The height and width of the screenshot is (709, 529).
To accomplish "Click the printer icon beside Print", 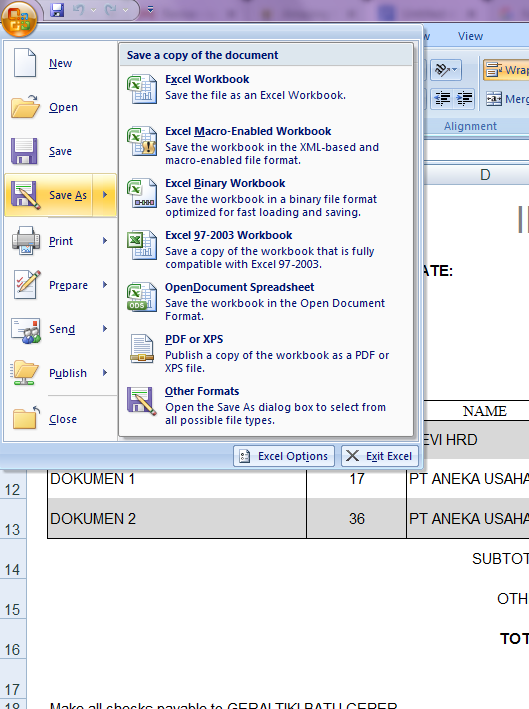I will [26, 241].
